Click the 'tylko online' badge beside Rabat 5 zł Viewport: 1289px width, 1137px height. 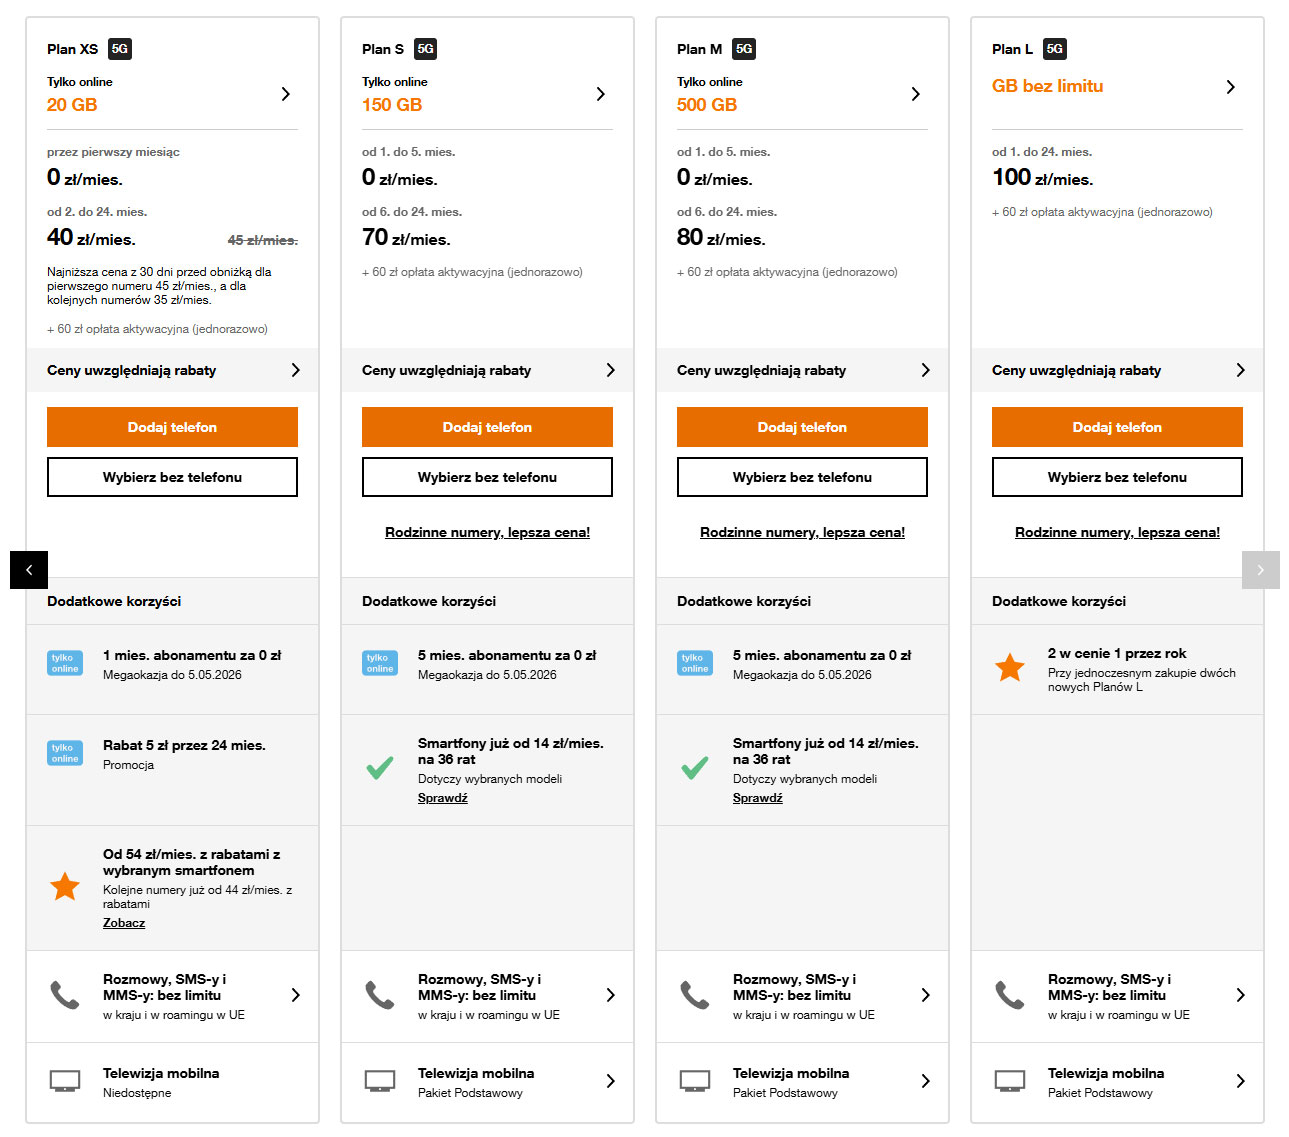pos(65,753)
